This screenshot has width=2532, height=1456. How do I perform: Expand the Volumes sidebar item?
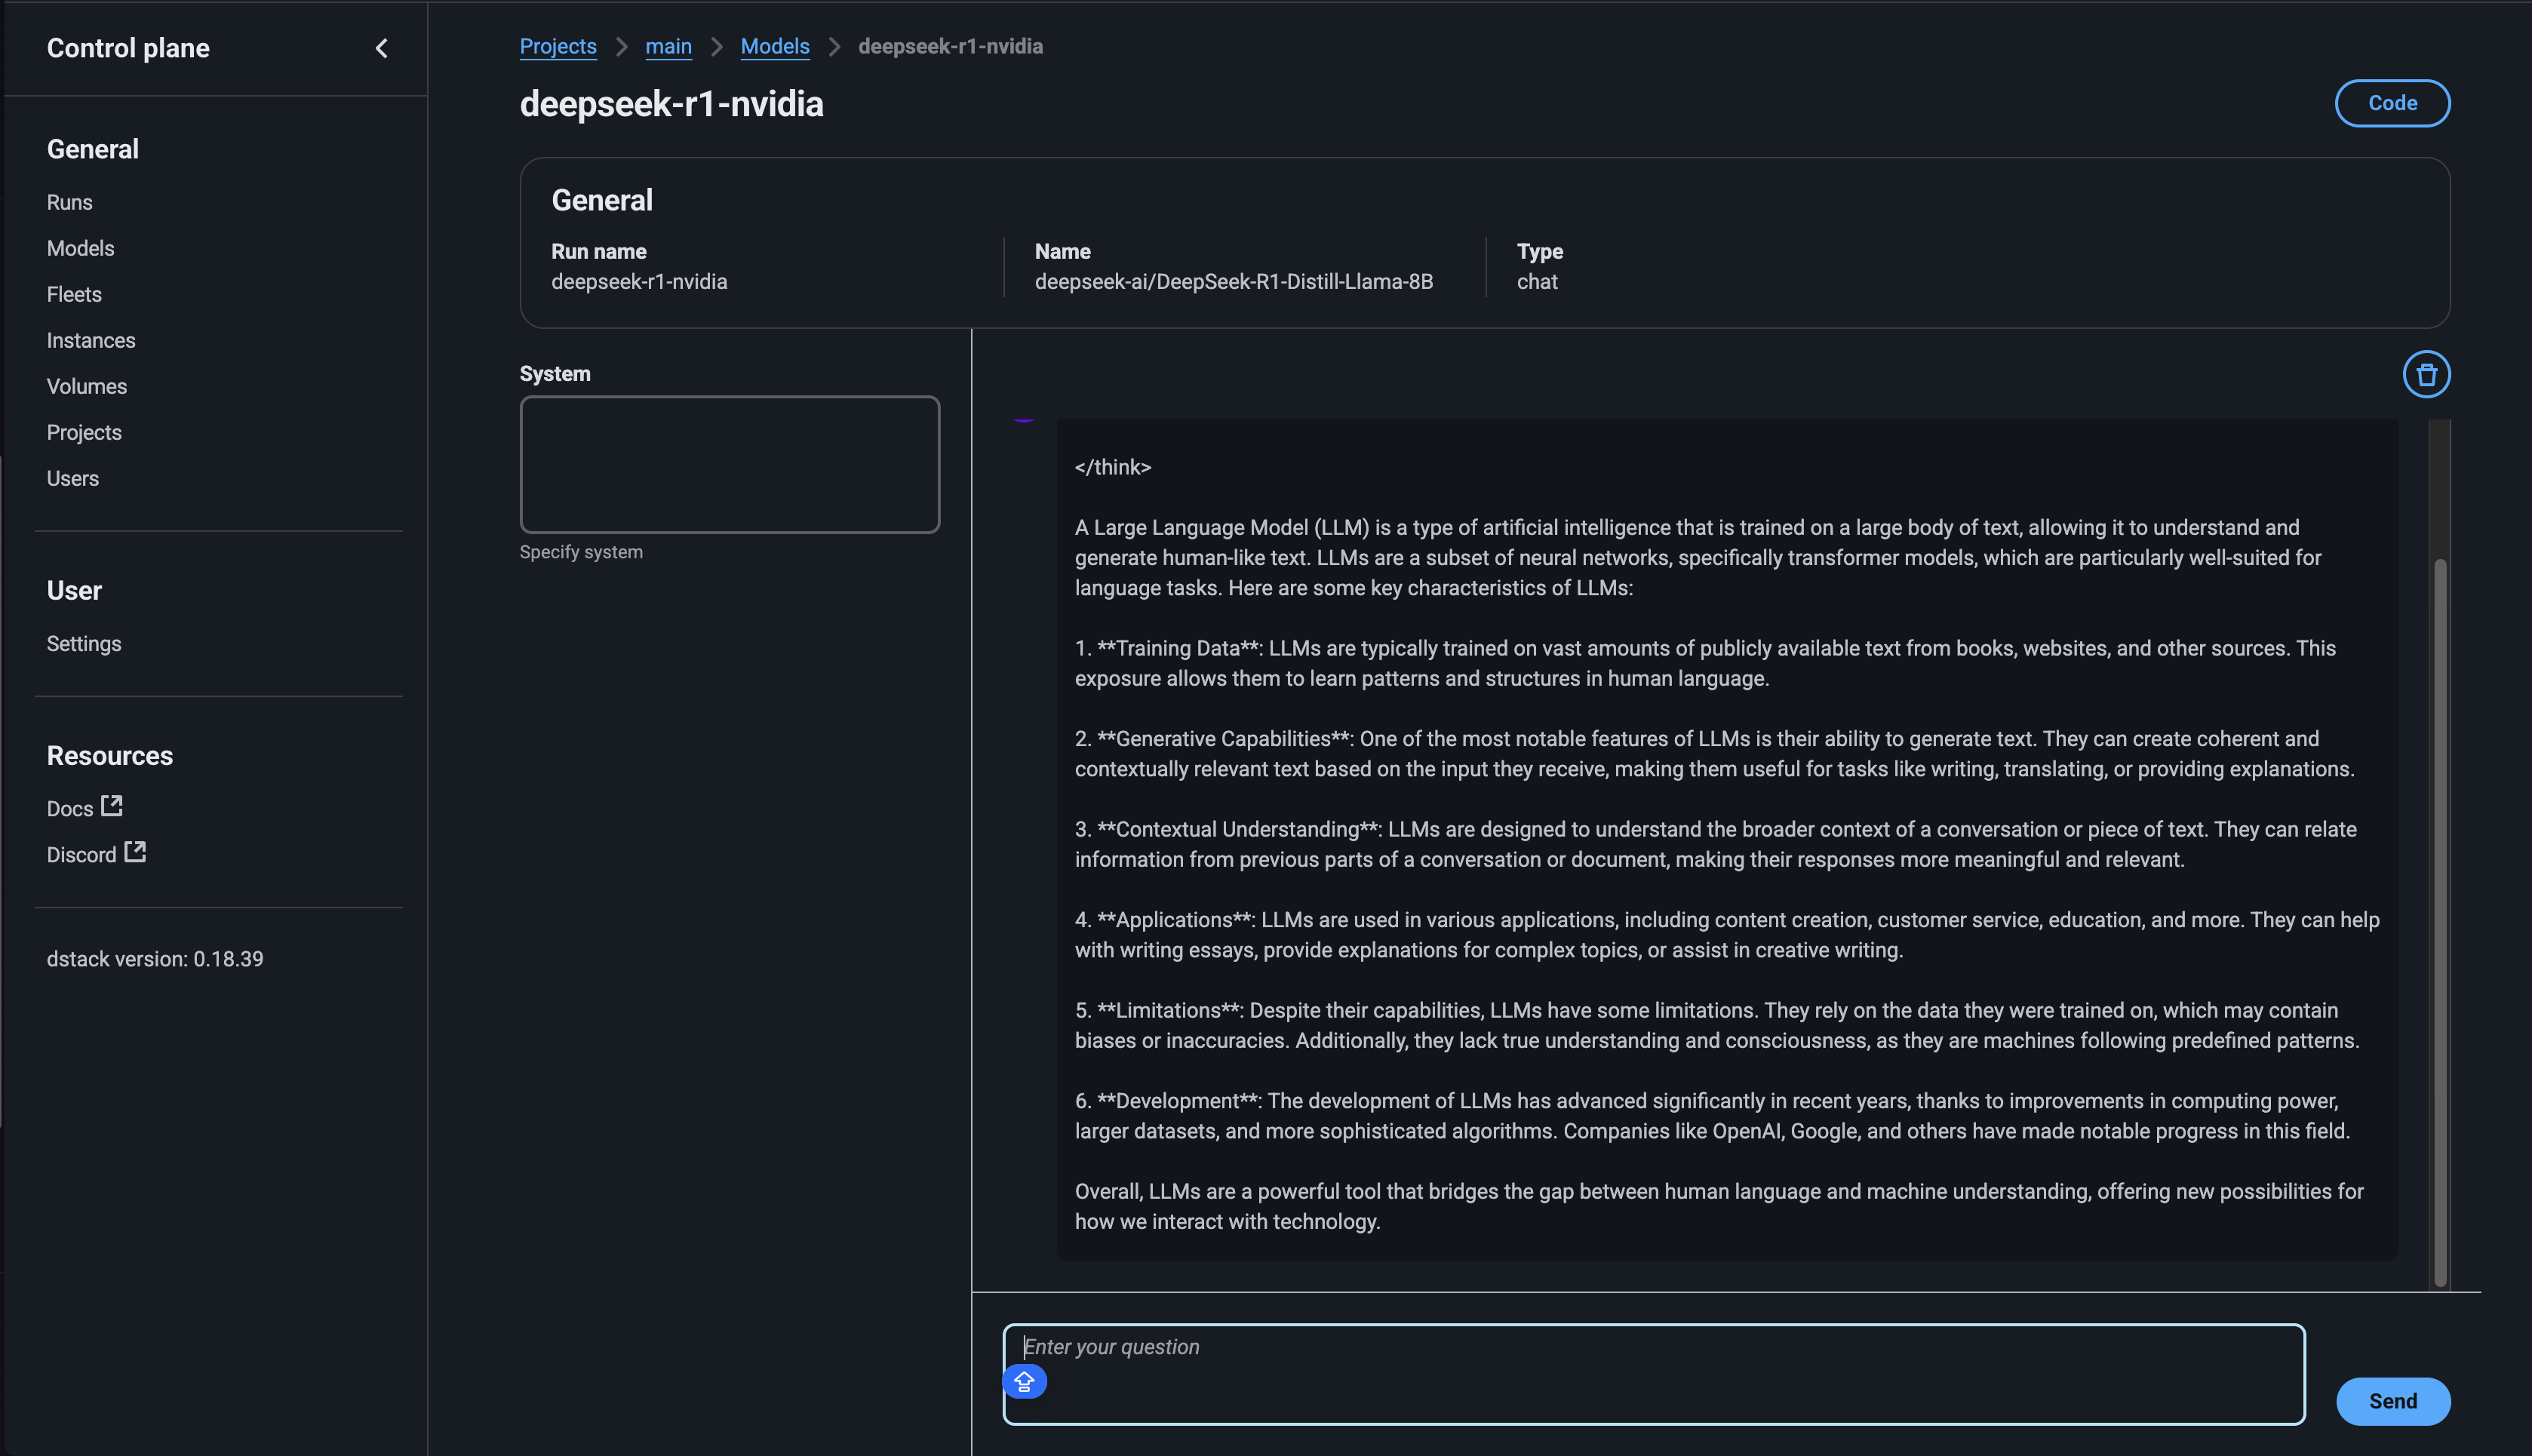coord(87,386)
